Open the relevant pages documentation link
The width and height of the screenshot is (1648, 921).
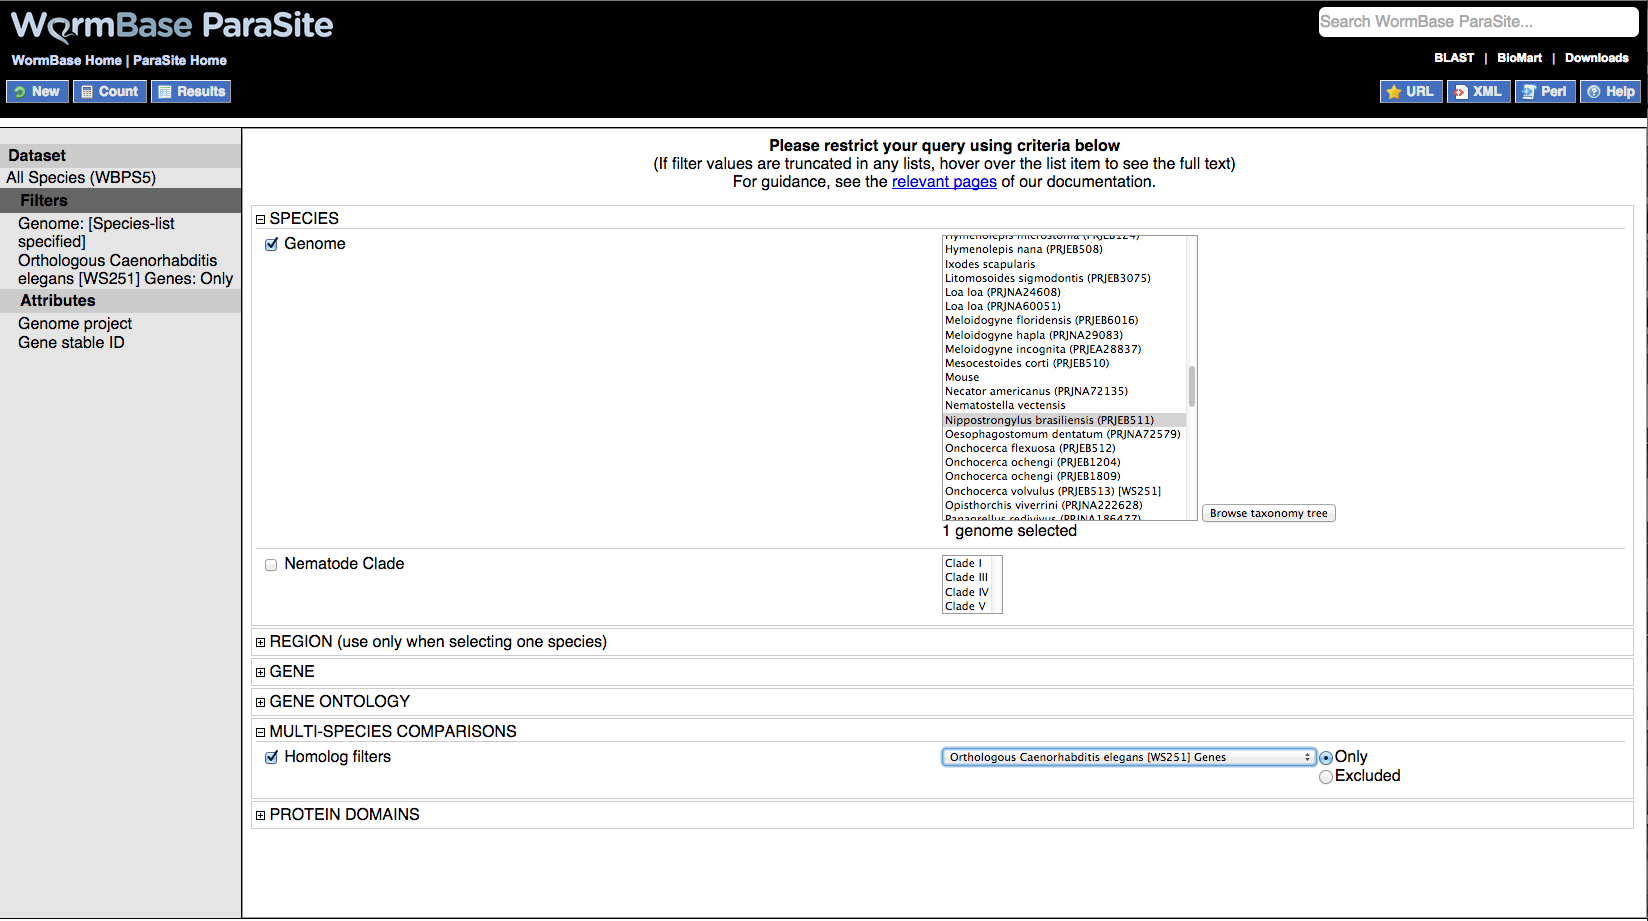tap(944, 182)
